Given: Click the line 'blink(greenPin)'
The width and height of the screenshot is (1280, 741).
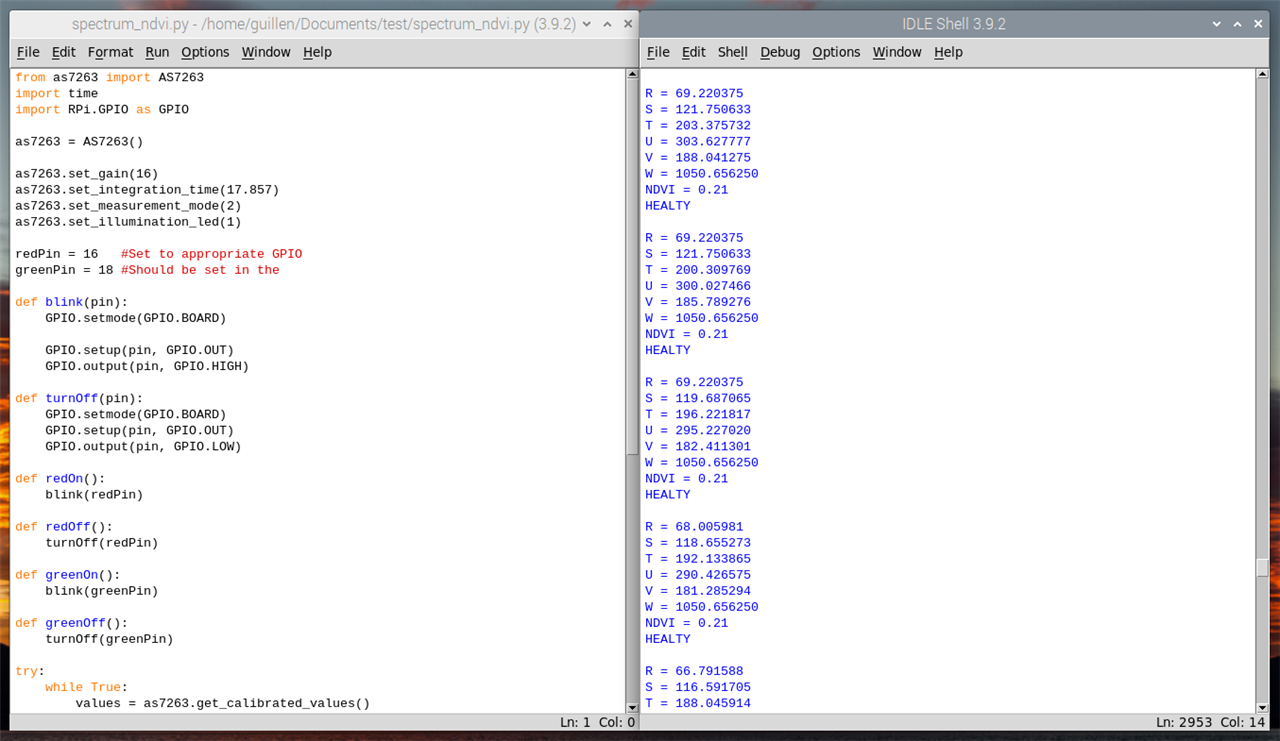Looking at the screenshot, I should (101, 589).
